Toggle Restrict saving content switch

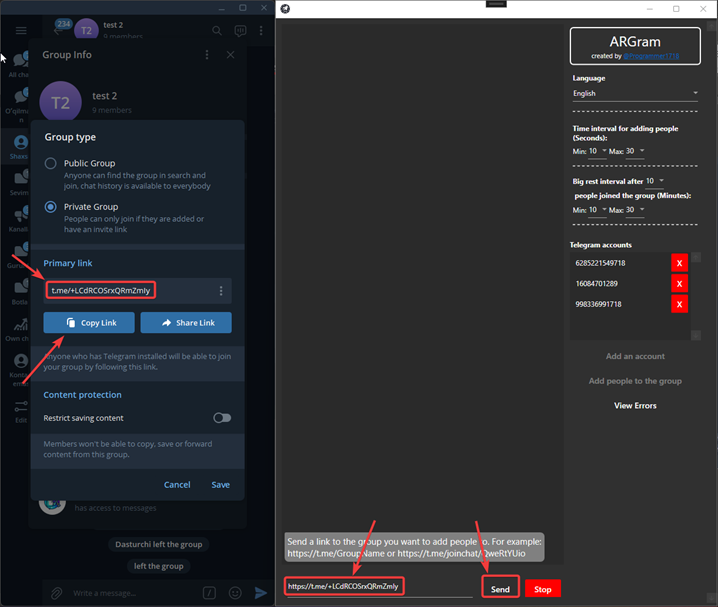pyautogui.click(x=222, y=417)
